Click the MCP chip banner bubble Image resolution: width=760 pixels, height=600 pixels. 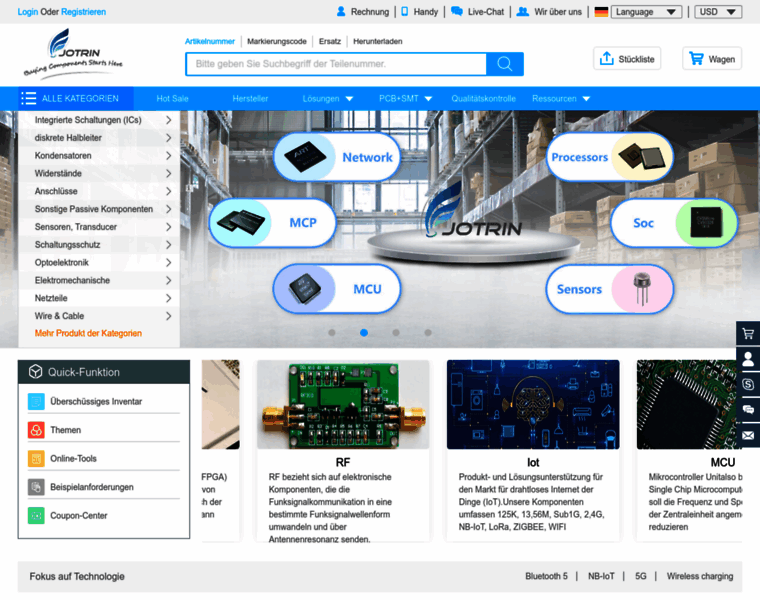pyautogui.click(x=272, y=223)
